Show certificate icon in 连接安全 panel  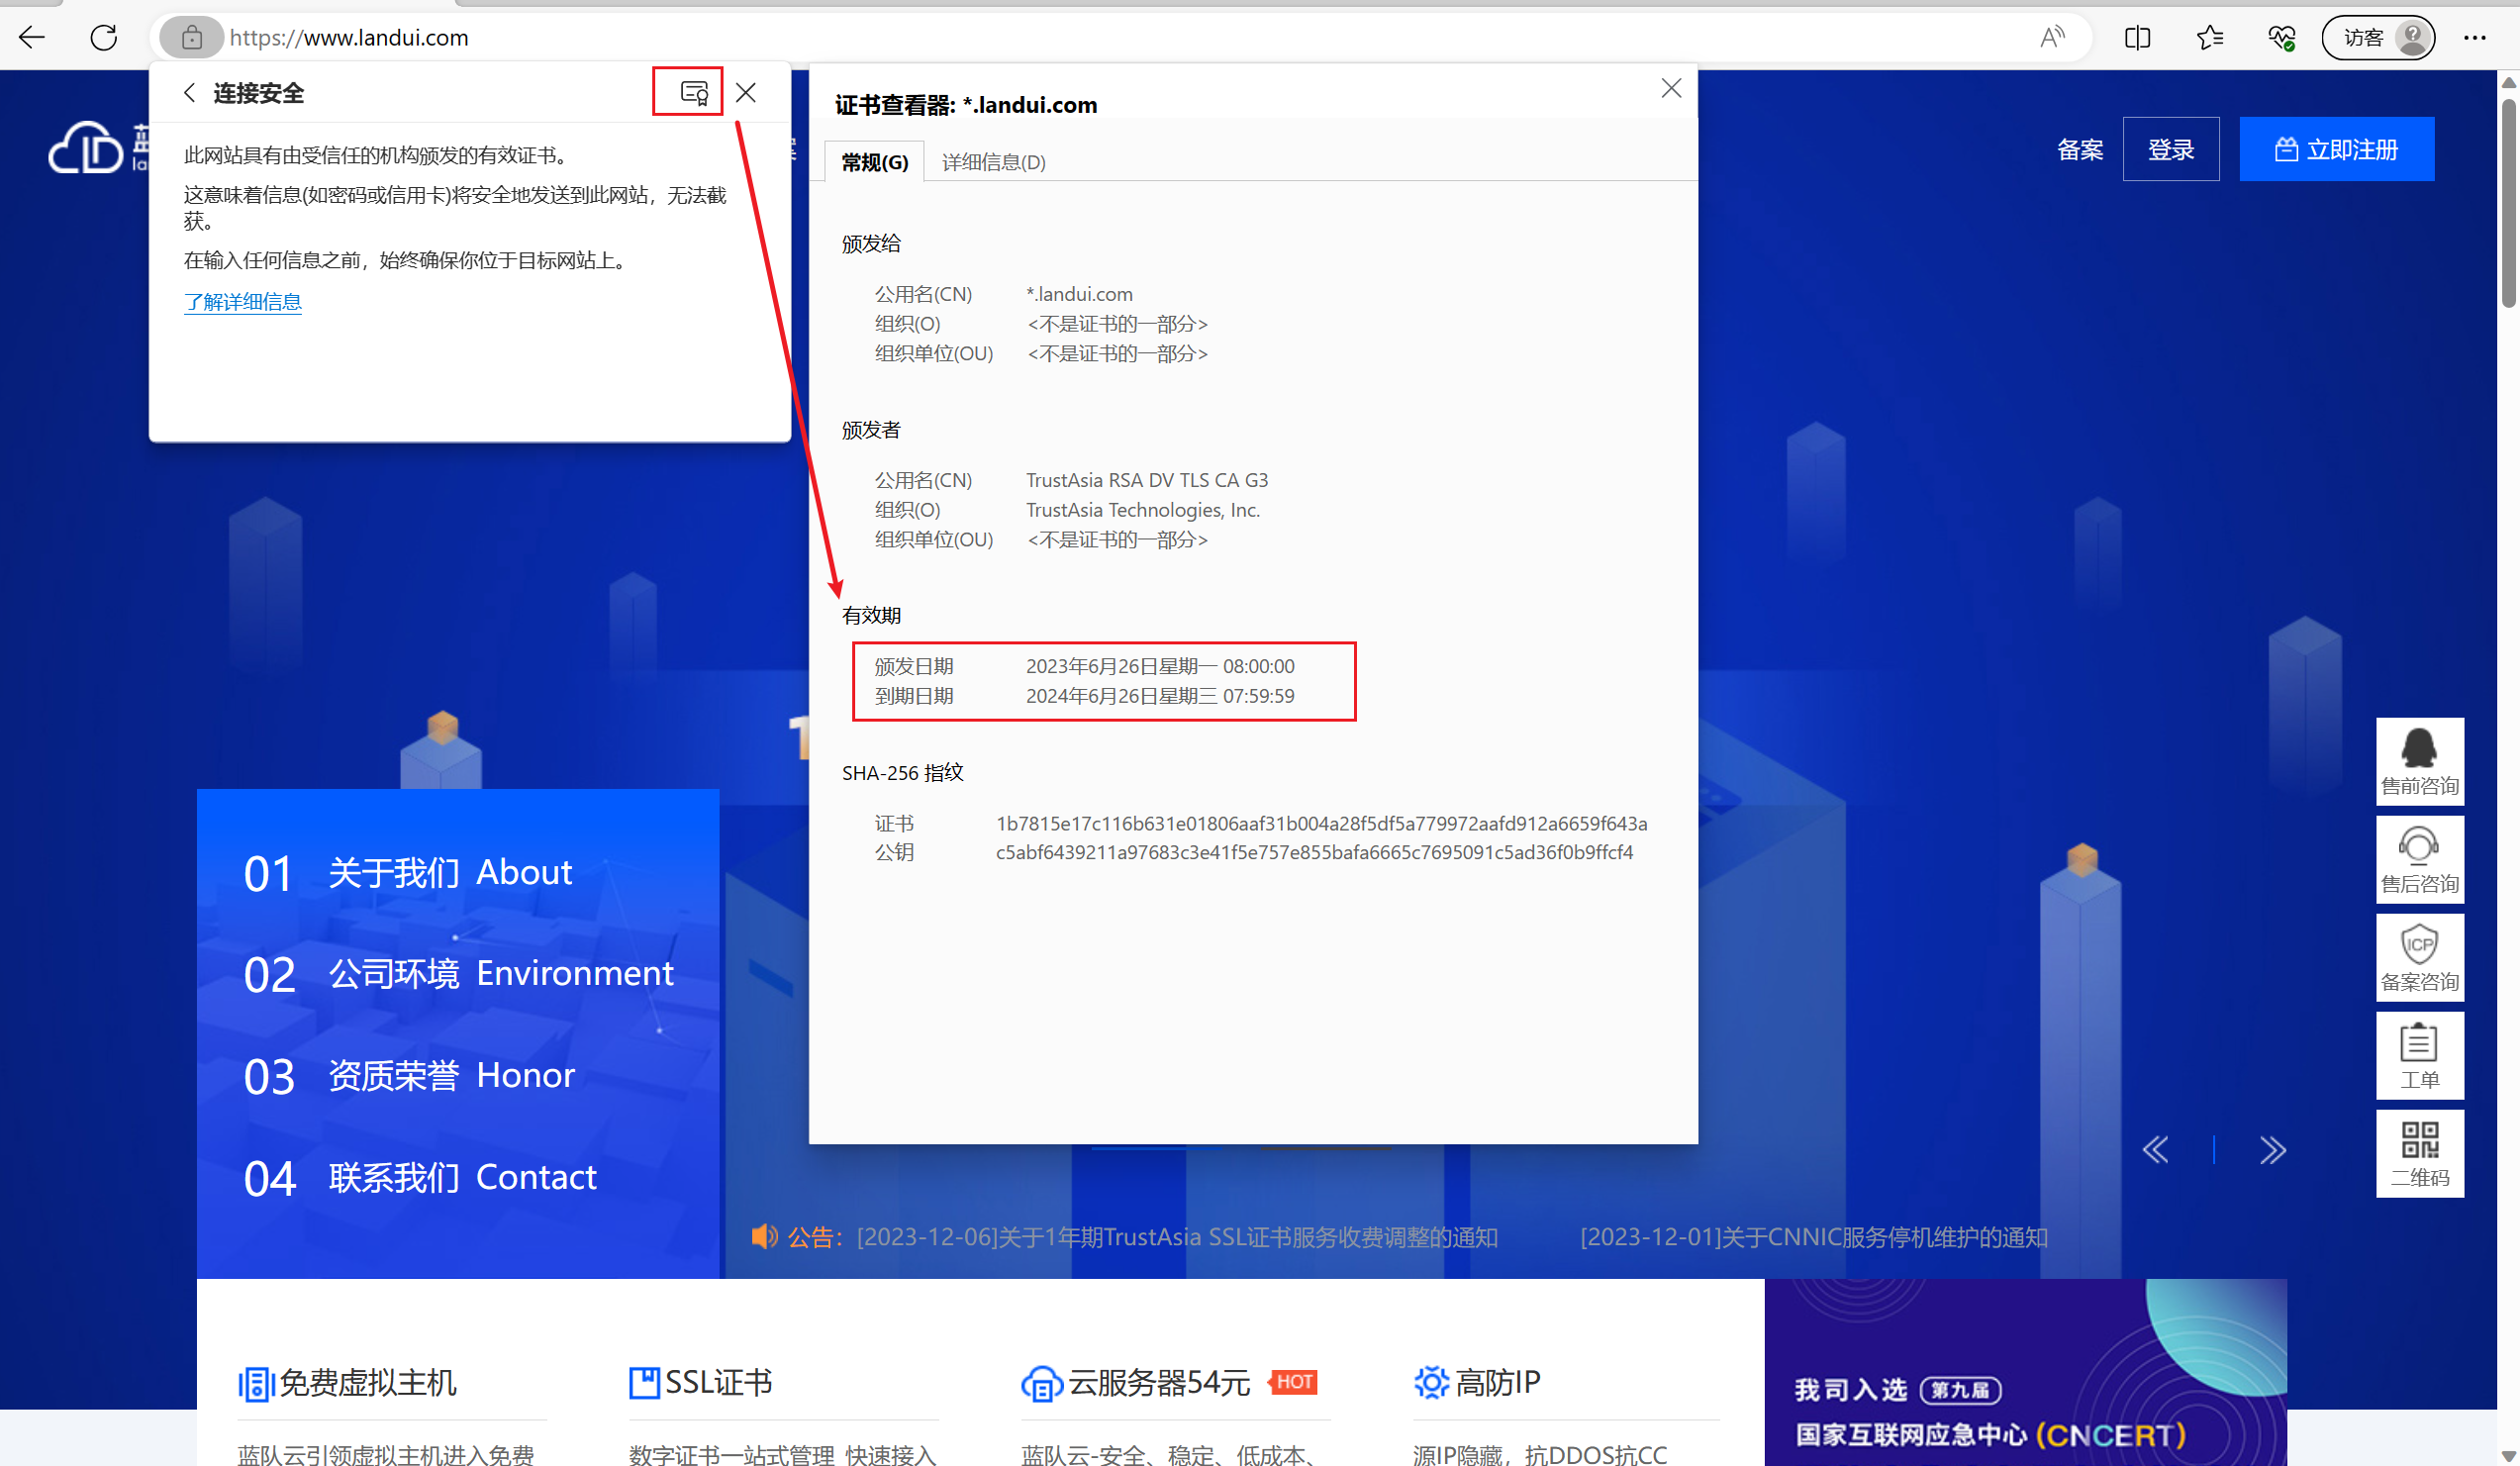(x=694, y=93)
